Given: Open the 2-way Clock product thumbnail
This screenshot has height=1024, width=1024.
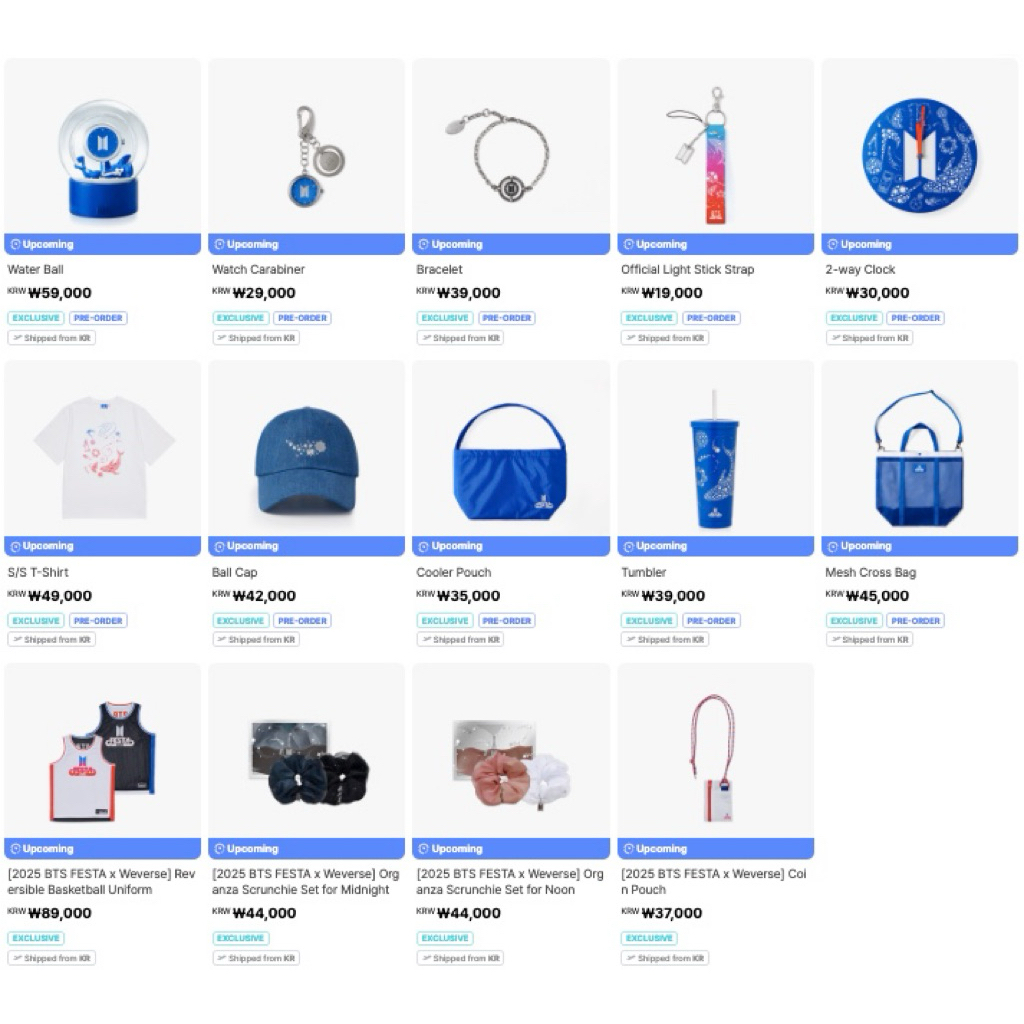Looking at the screenshot, I should click(x=920, y=146).
